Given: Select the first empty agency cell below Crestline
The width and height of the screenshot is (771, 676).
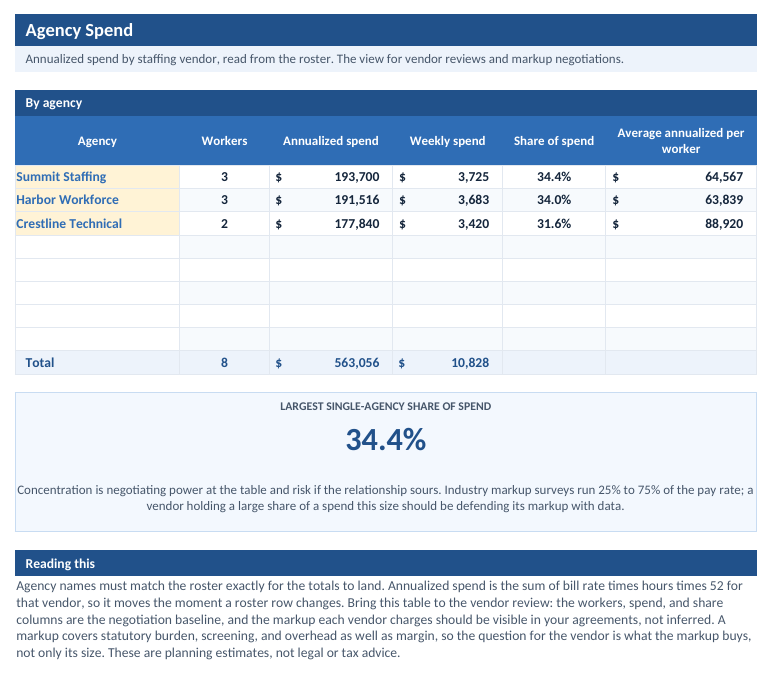Looking at the screenshot, I should [x=97, y=247].
